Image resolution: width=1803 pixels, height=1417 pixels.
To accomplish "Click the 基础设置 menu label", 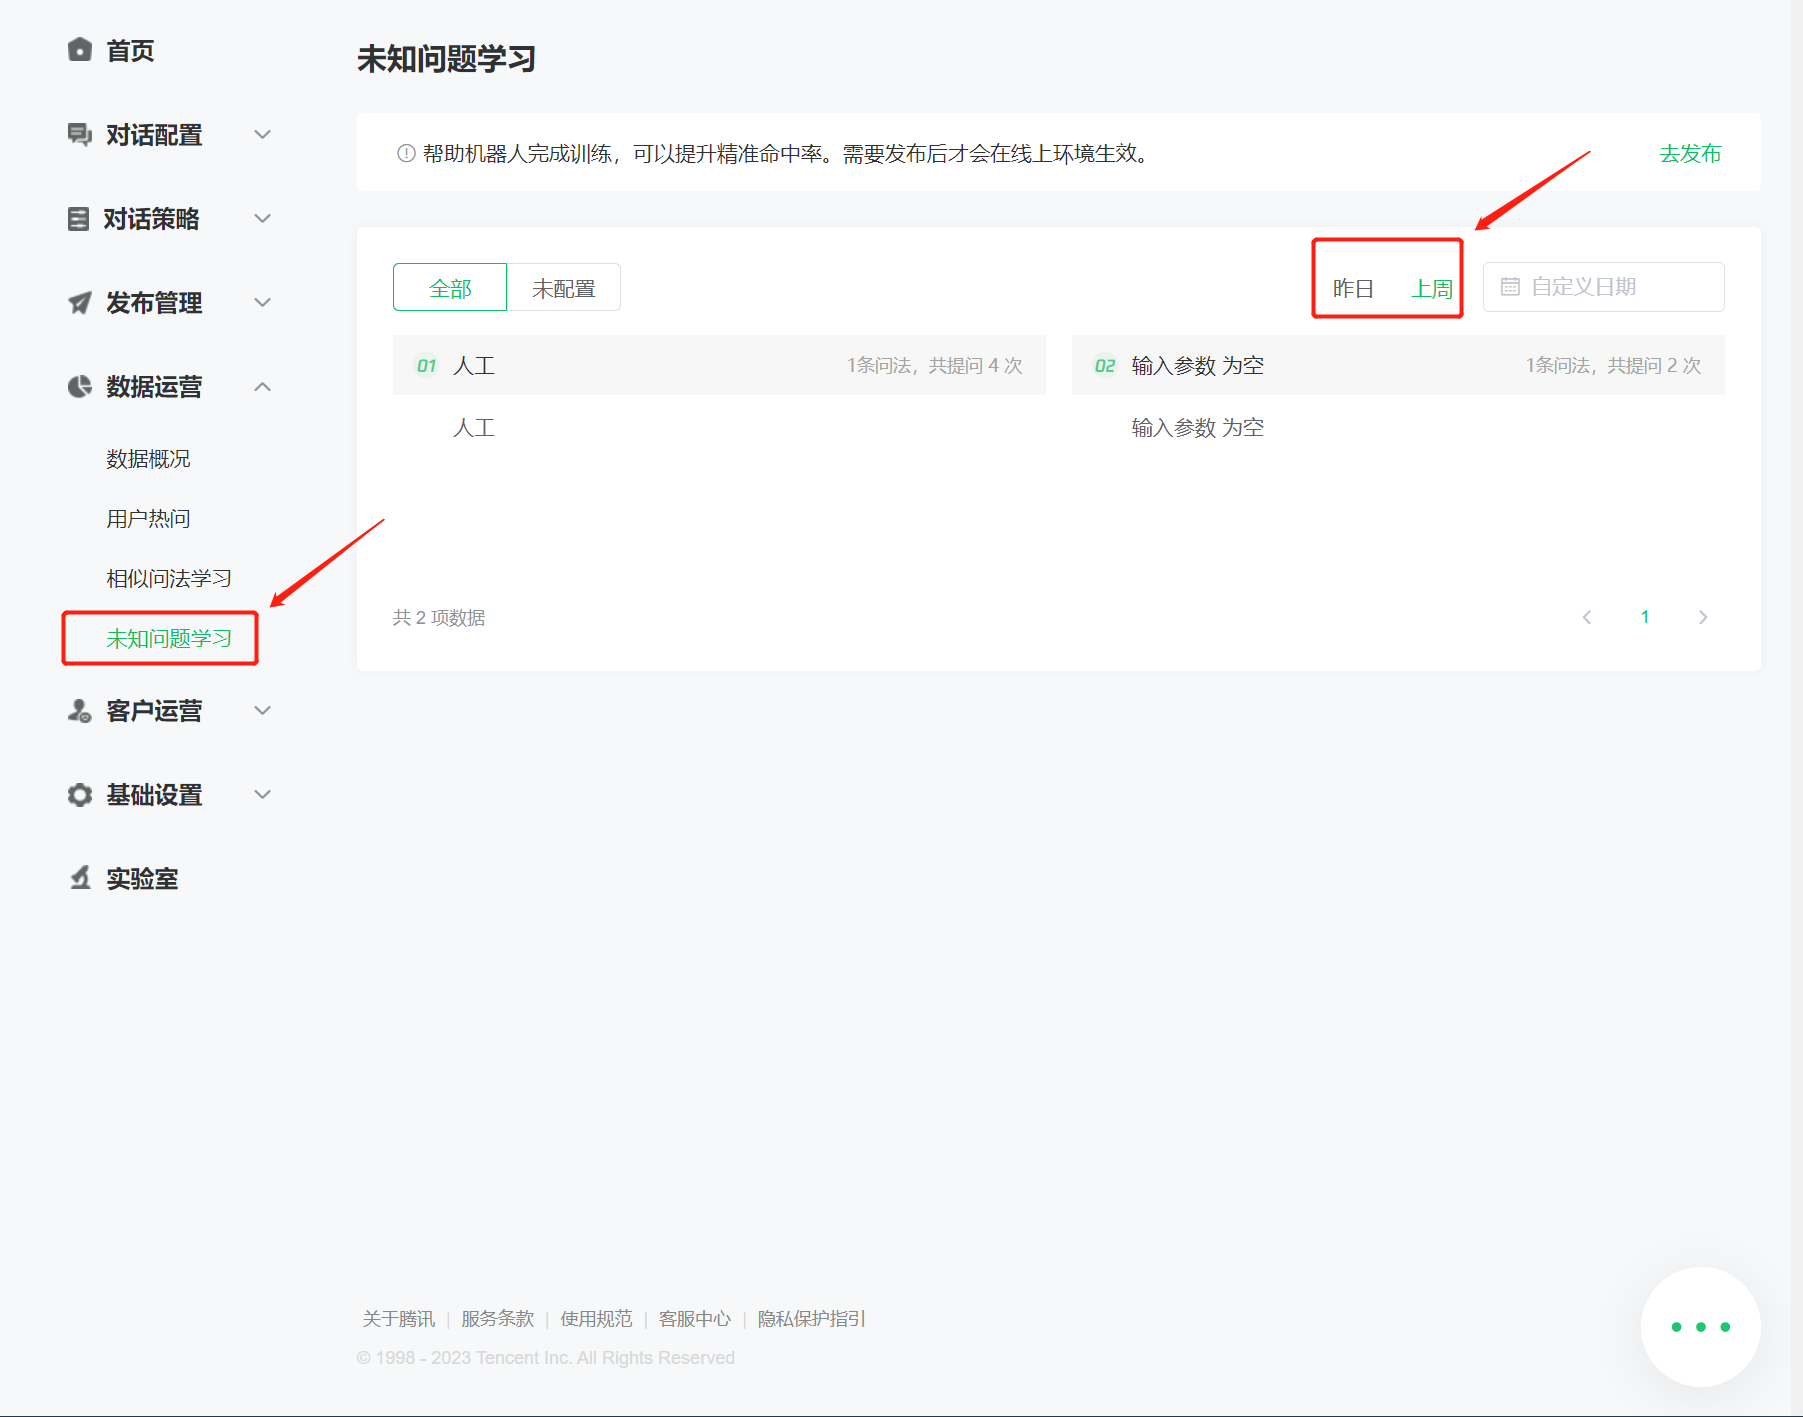I will pyautogui.click(x=154, y=795).
